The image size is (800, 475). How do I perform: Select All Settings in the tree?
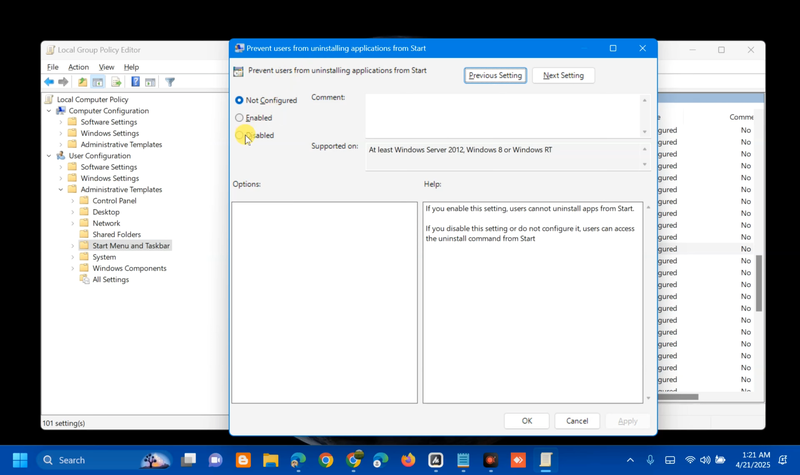pyautogui.click(x=111, y=279)
